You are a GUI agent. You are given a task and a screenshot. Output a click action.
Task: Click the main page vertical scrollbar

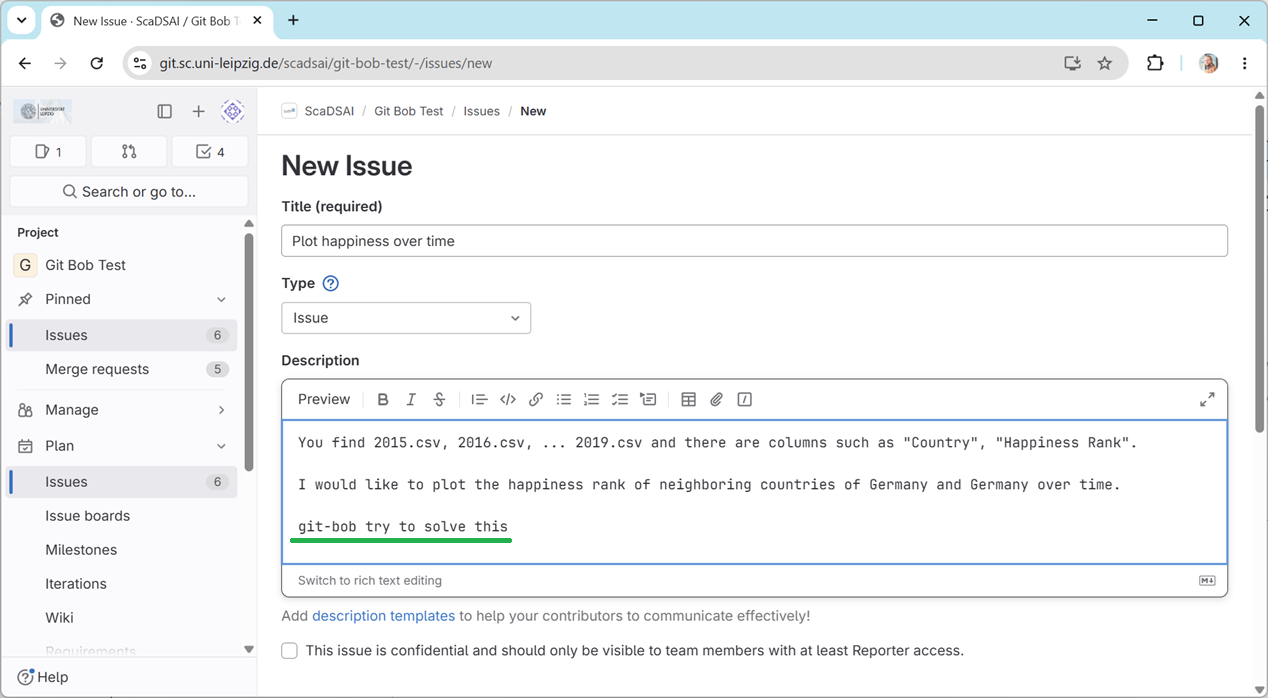point(1259,270)
